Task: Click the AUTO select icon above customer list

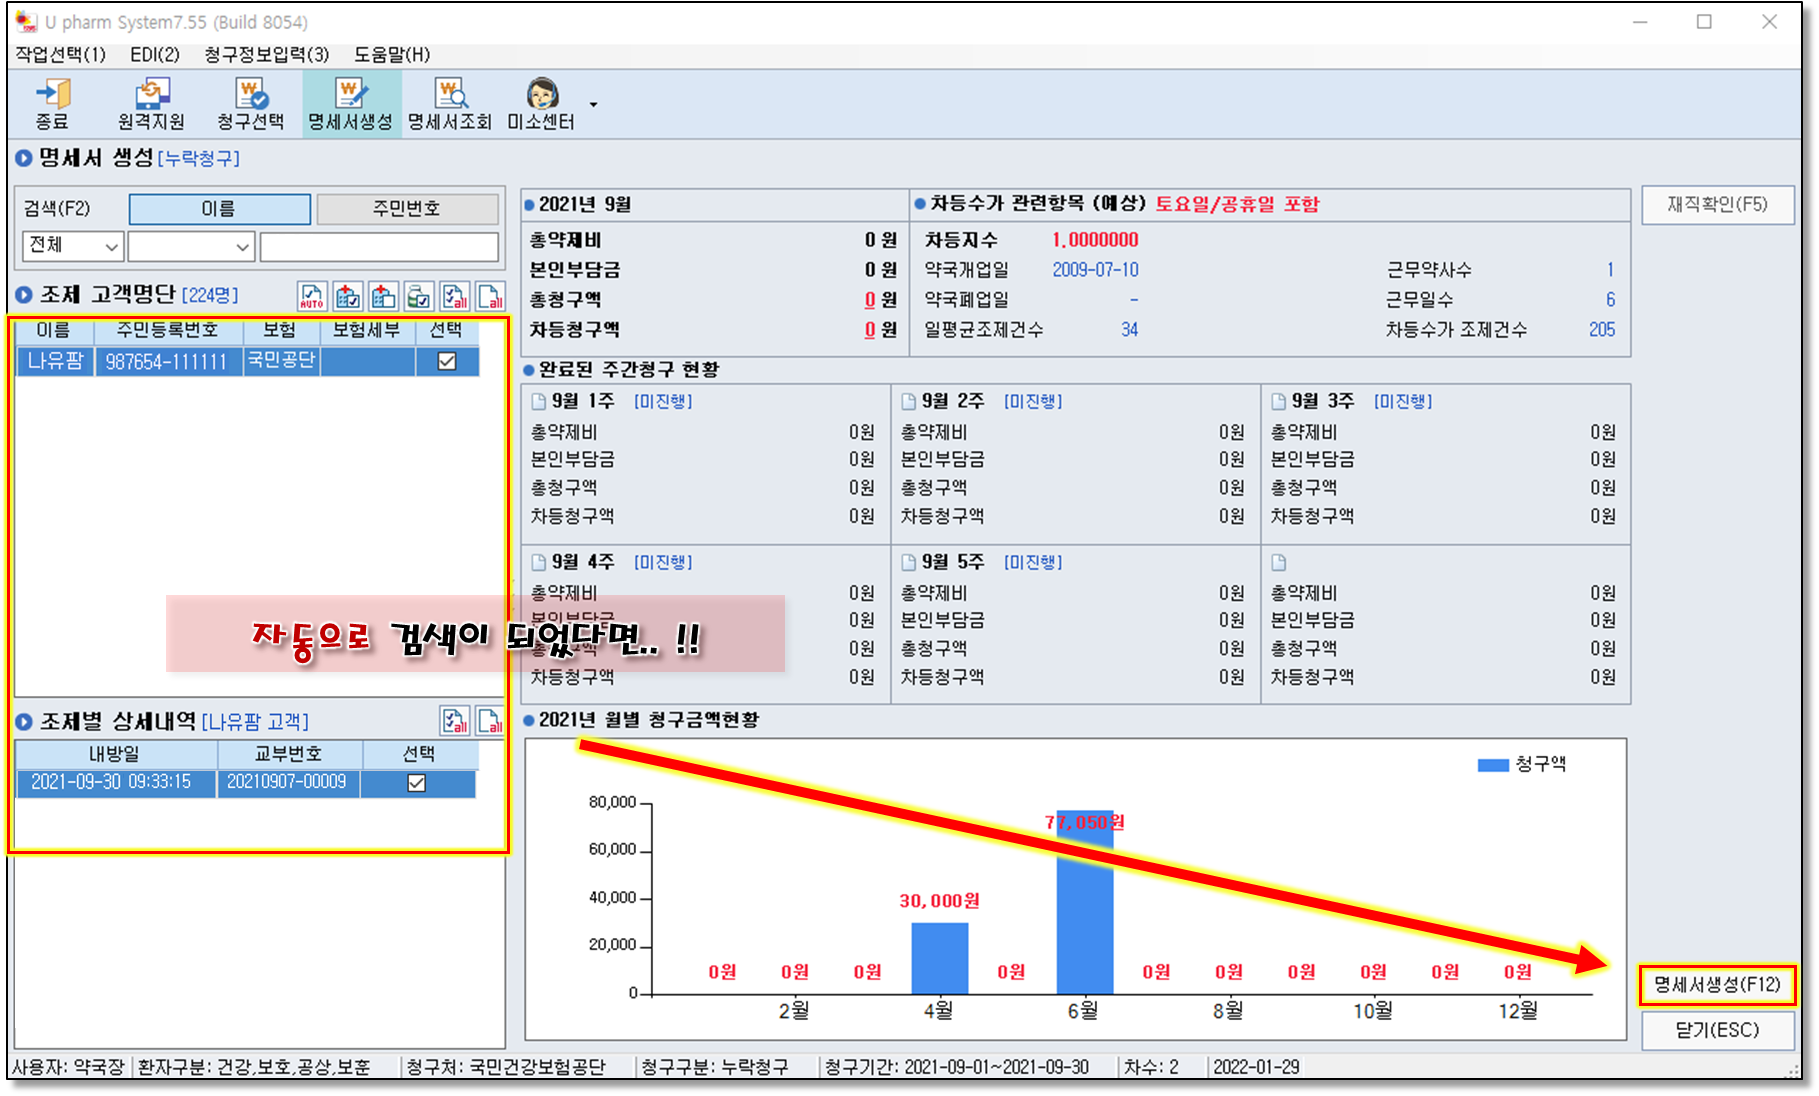Action: (312, 296)
